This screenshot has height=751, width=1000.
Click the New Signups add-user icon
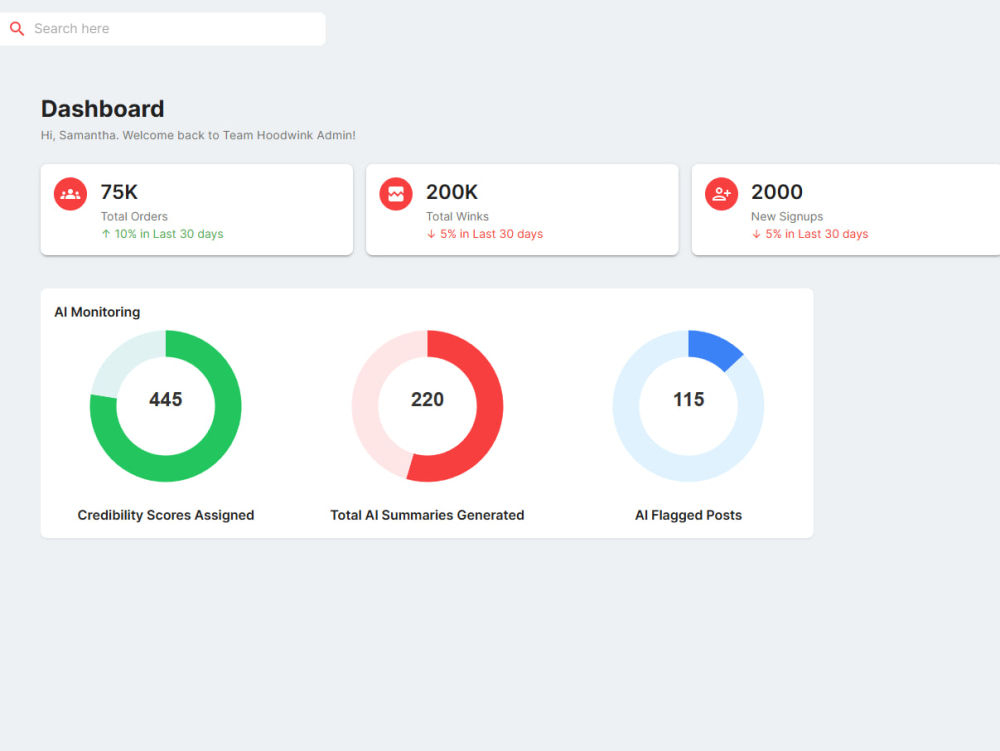click(x=721, y=194)
